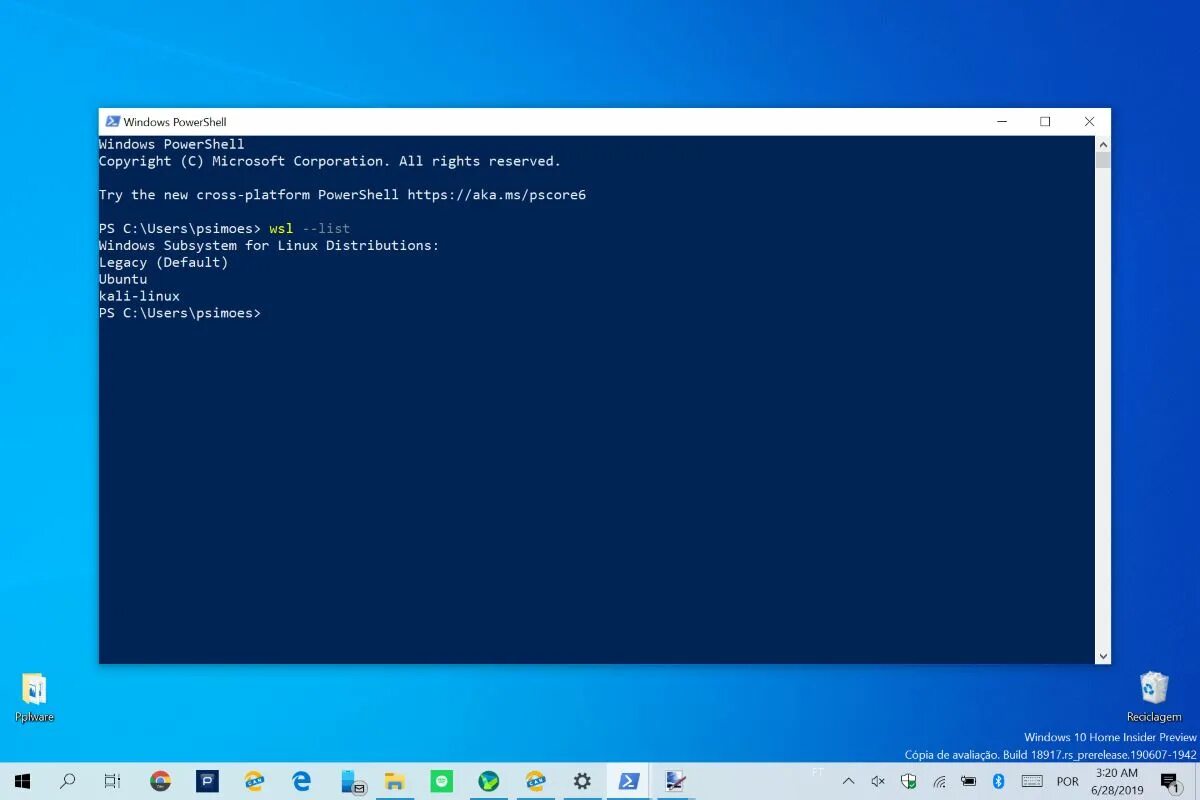Open PowerShell window system menu icon
Viewport: 1200px width, 800px height.
(113, 122)
